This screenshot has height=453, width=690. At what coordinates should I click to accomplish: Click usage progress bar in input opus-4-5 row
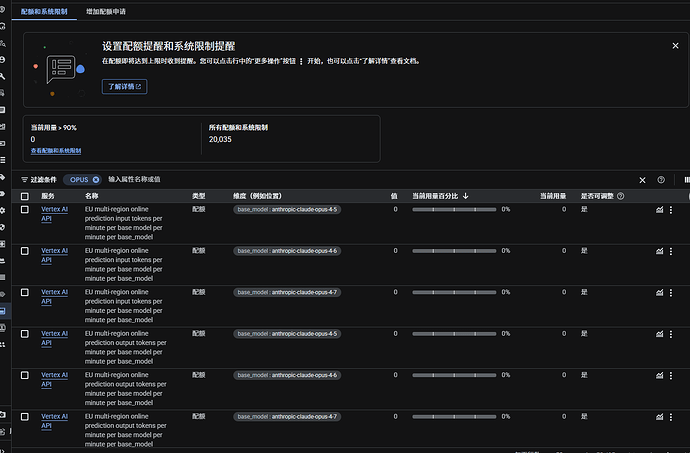coord(454,210)
